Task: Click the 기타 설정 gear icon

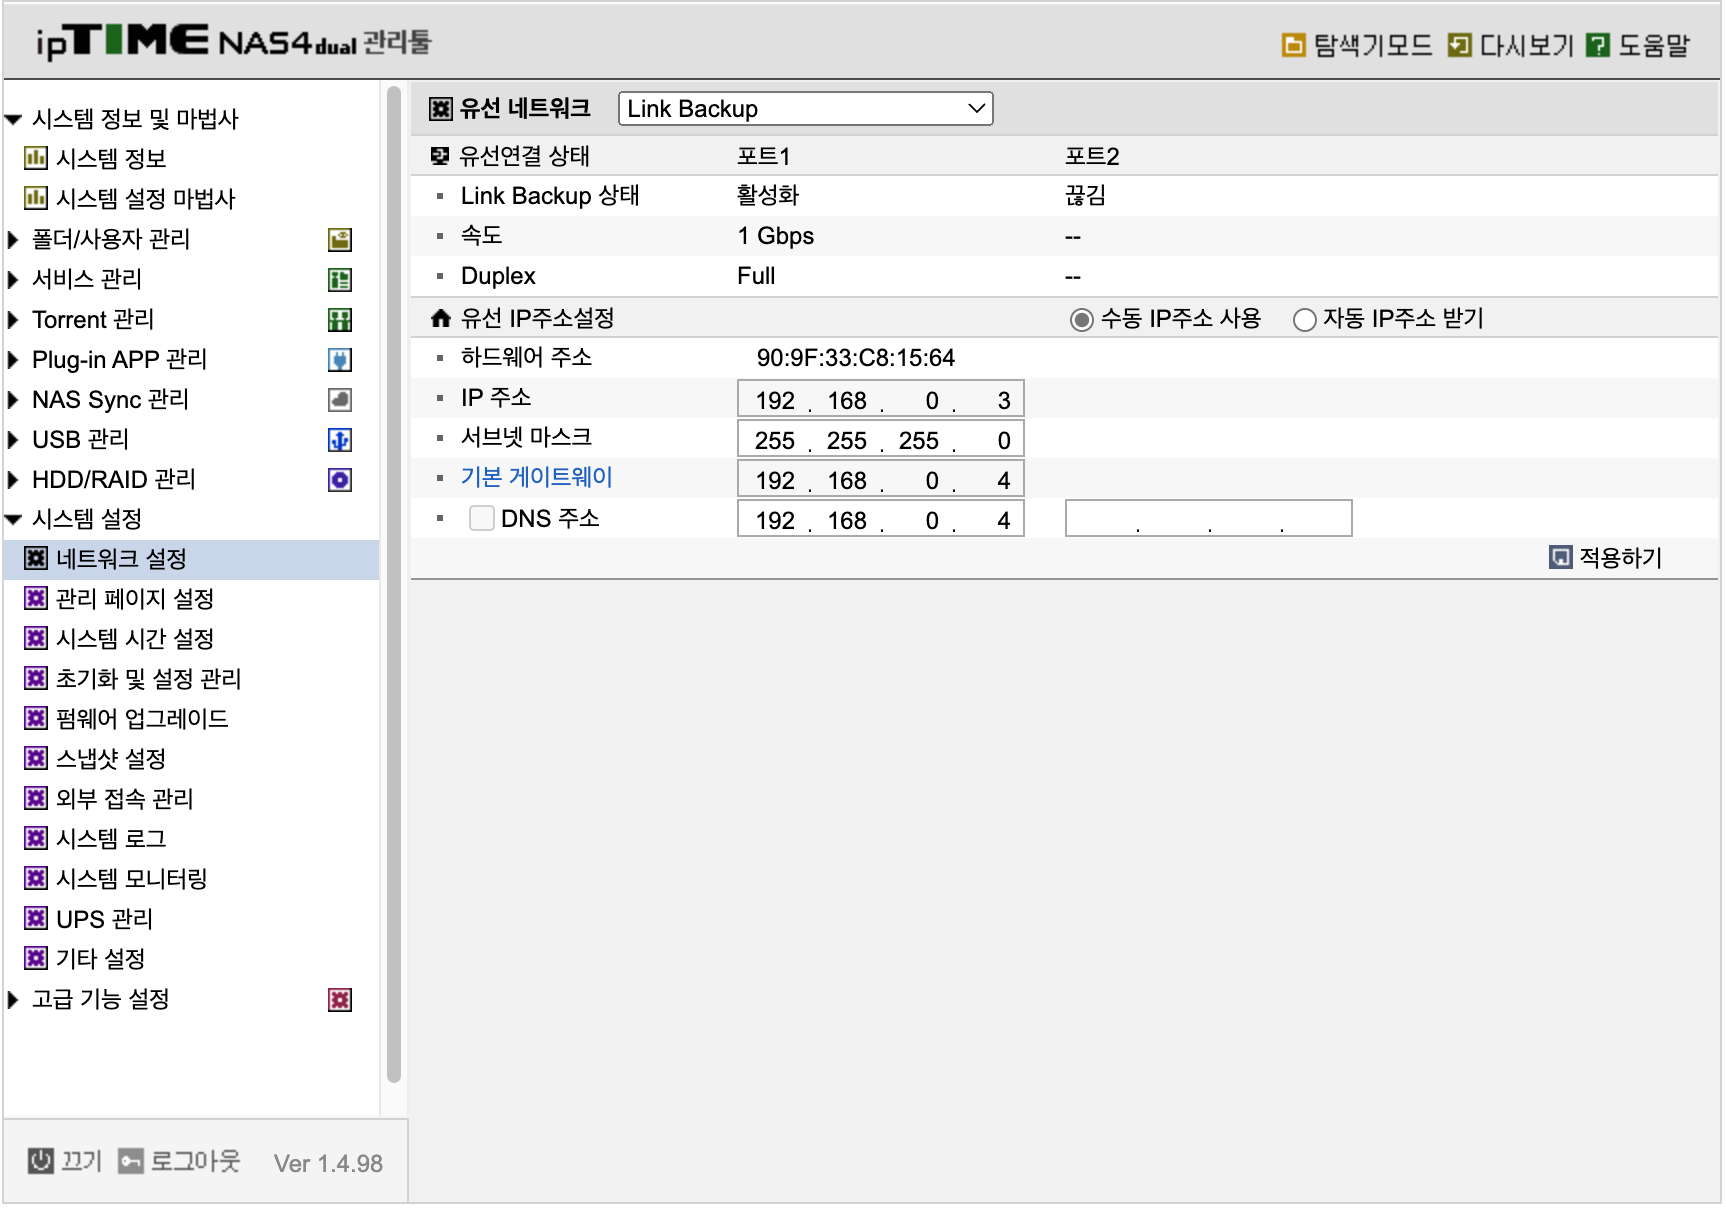Action: [x=36, y=958]
